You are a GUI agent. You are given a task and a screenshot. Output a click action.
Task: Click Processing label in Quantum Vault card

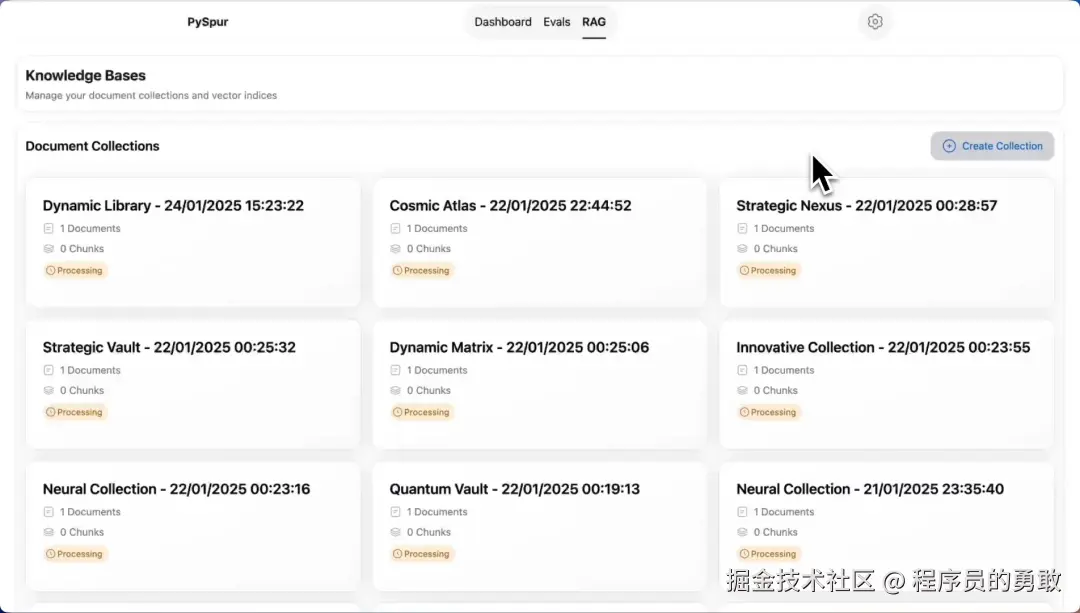426,554
